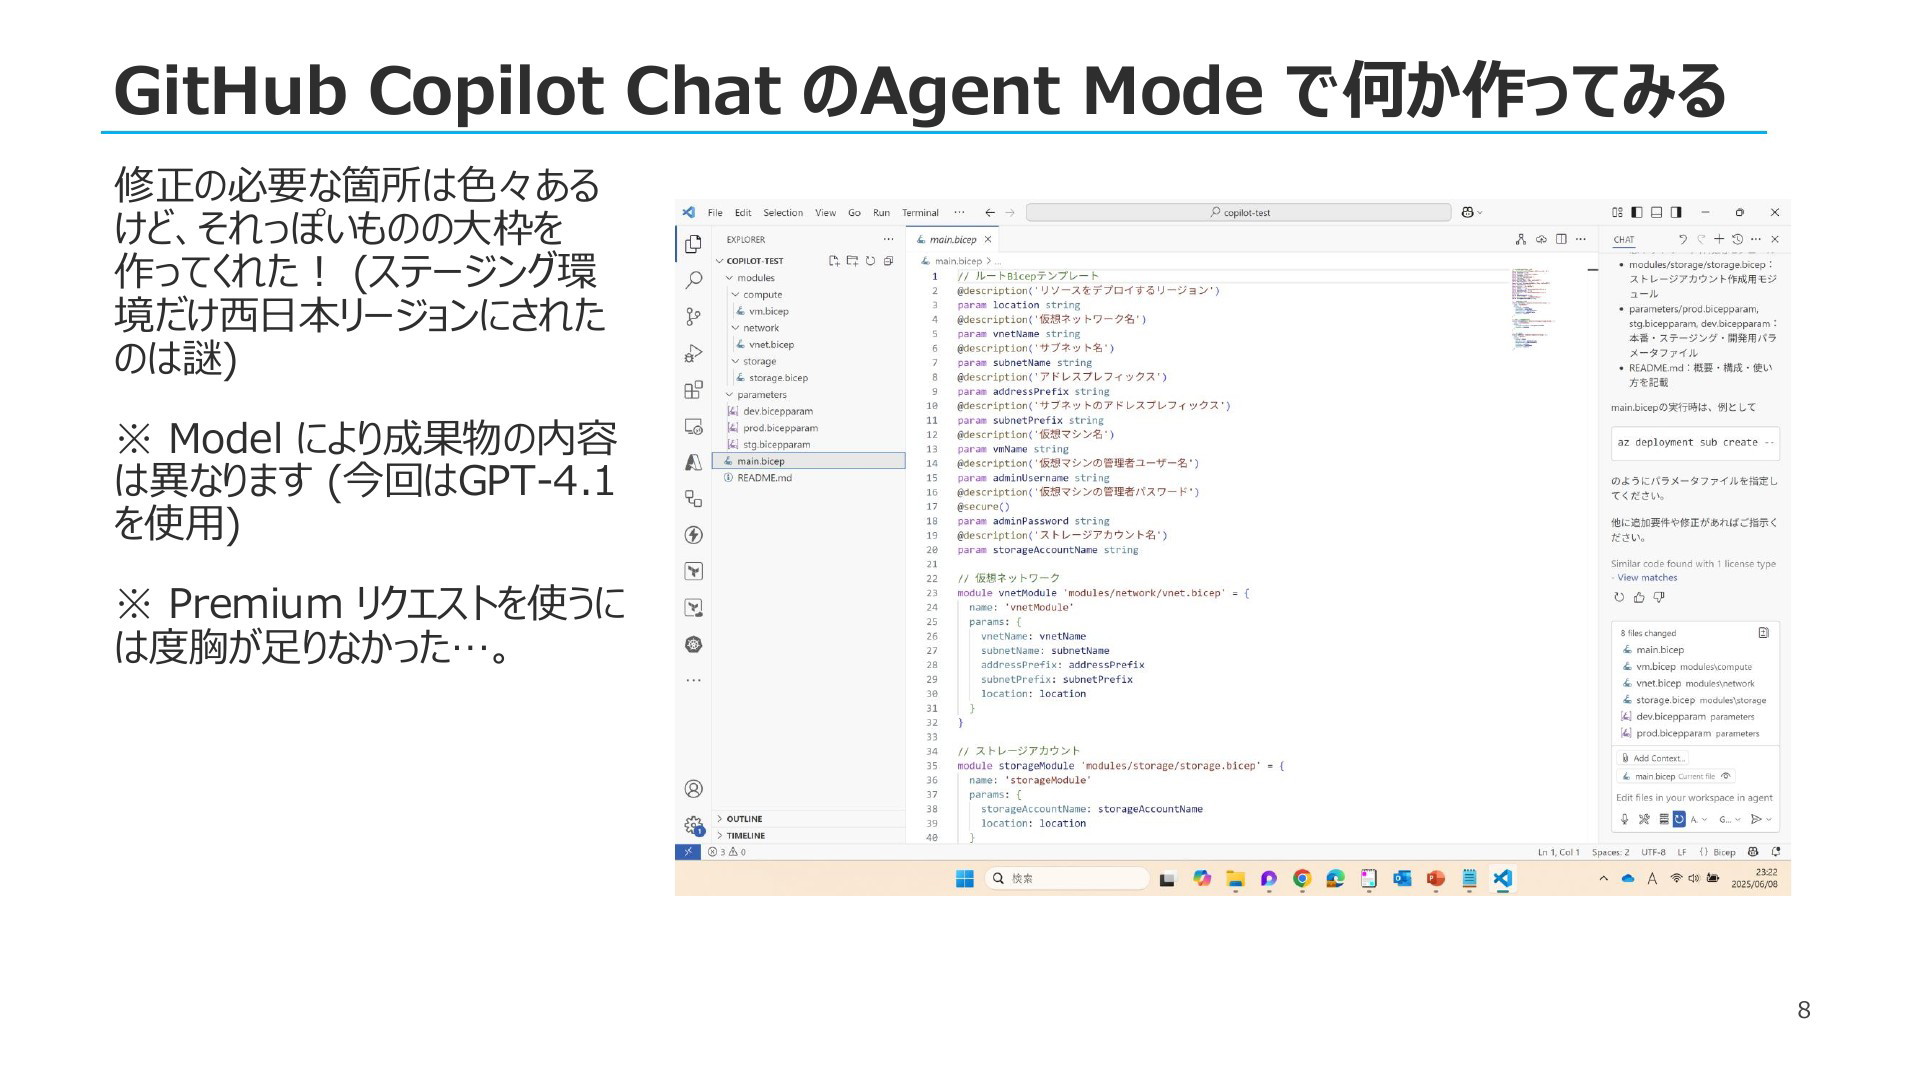1920x1080 pixels.
Task: Retry the chat response
Action: point(1619,597)
